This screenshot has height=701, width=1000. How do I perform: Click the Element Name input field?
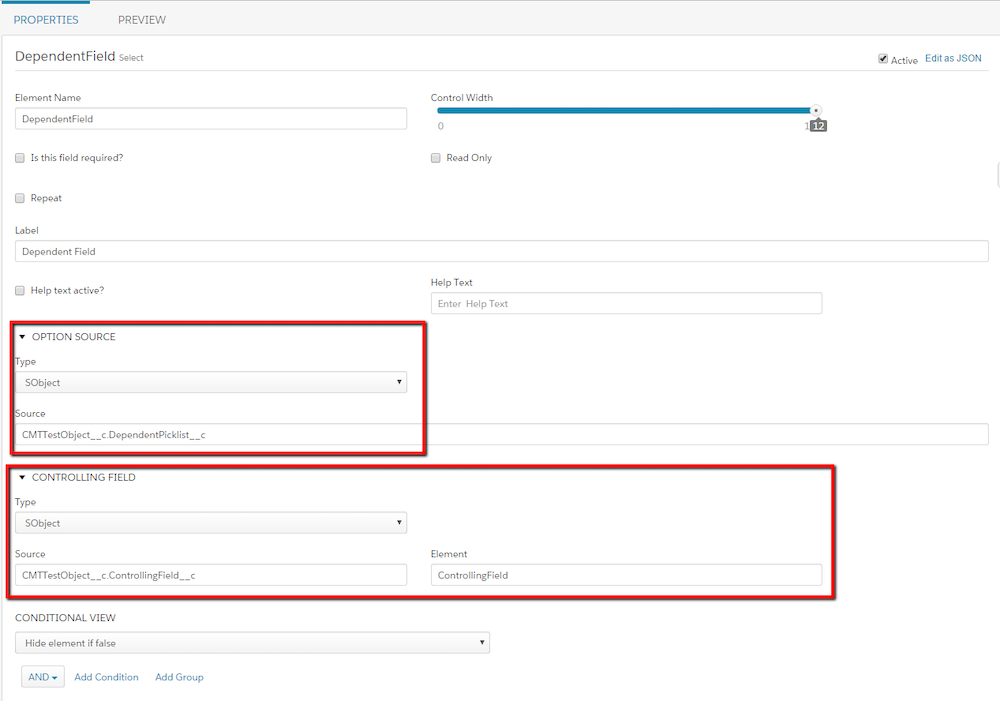pos(211,119)
